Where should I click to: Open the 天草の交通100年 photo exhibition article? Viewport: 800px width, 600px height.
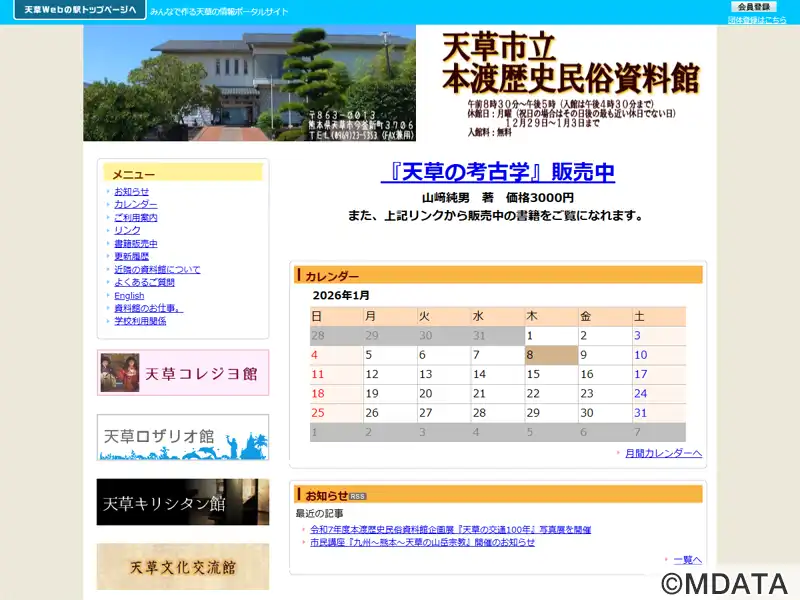[450, 530]
